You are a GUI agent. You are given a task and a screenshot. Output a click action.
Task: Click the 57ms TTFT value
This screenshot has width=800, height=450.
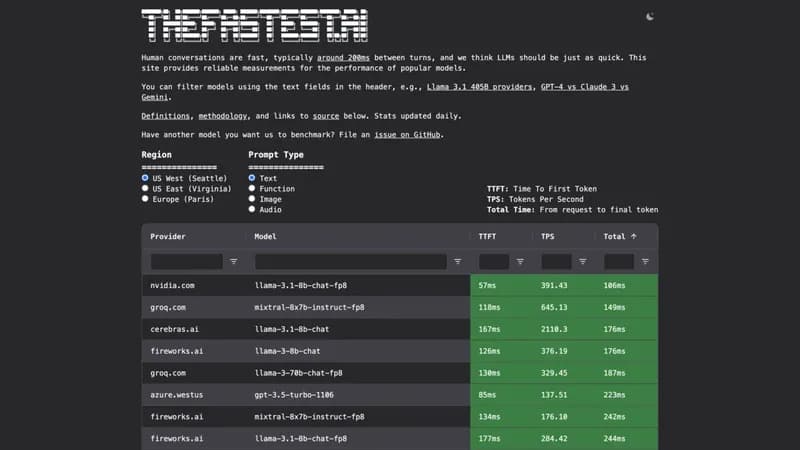click(x=487, y=285)
